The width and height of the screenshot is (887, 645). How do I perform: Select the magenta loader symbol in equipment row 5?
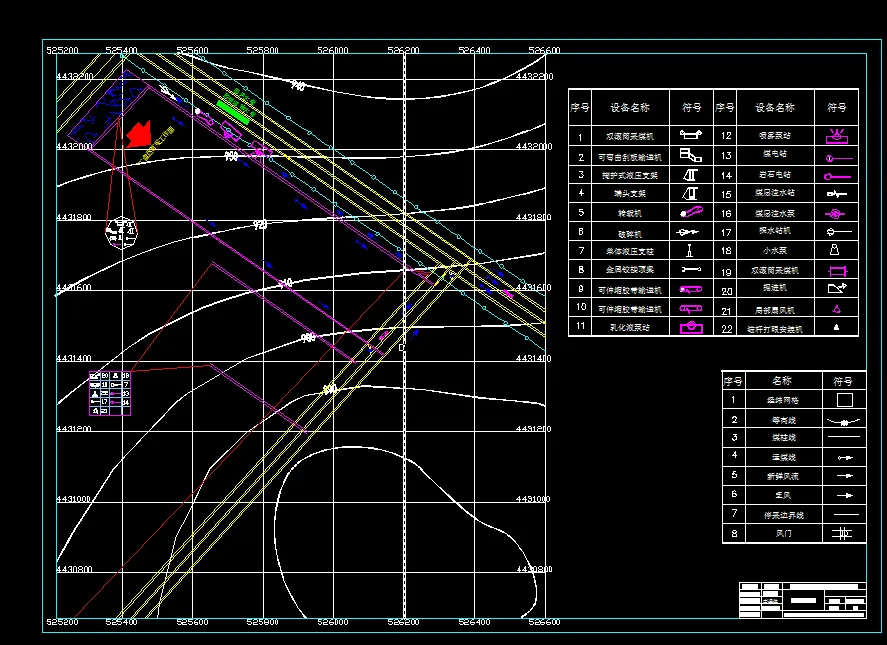pyautogui.click(x=691, y=213)
